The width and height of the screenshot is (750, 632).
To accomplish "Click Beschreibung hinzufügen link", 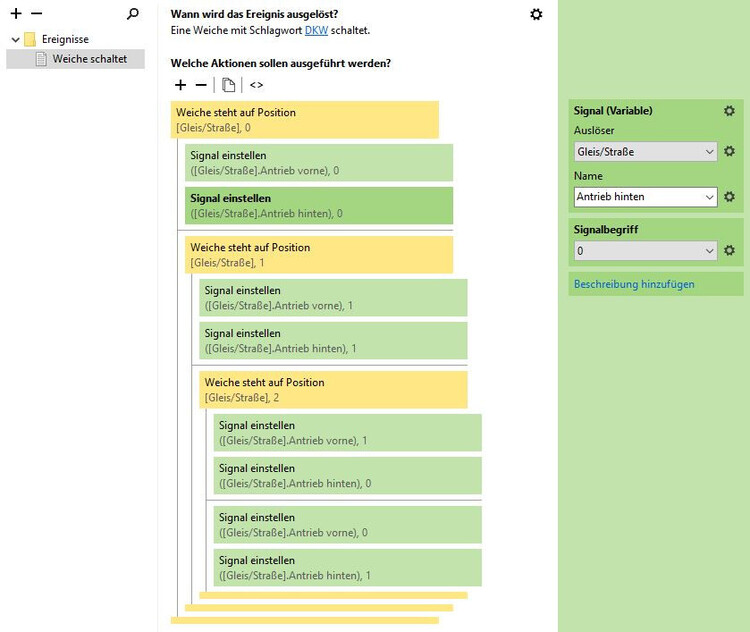I will point(634,284).
